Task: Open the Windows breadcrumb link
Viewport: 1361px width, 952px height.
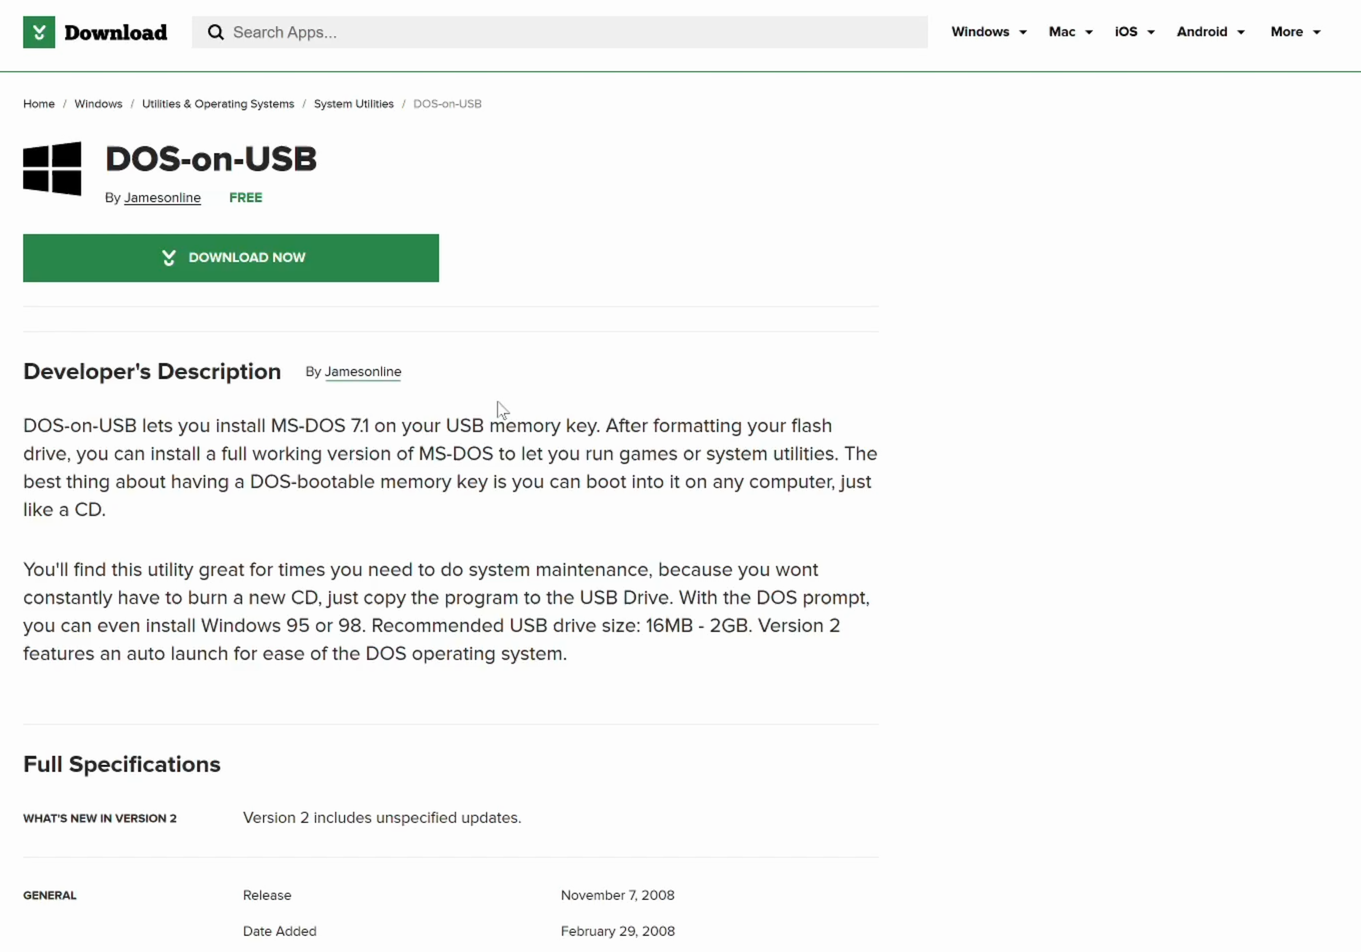Action: tap(98, 104)
